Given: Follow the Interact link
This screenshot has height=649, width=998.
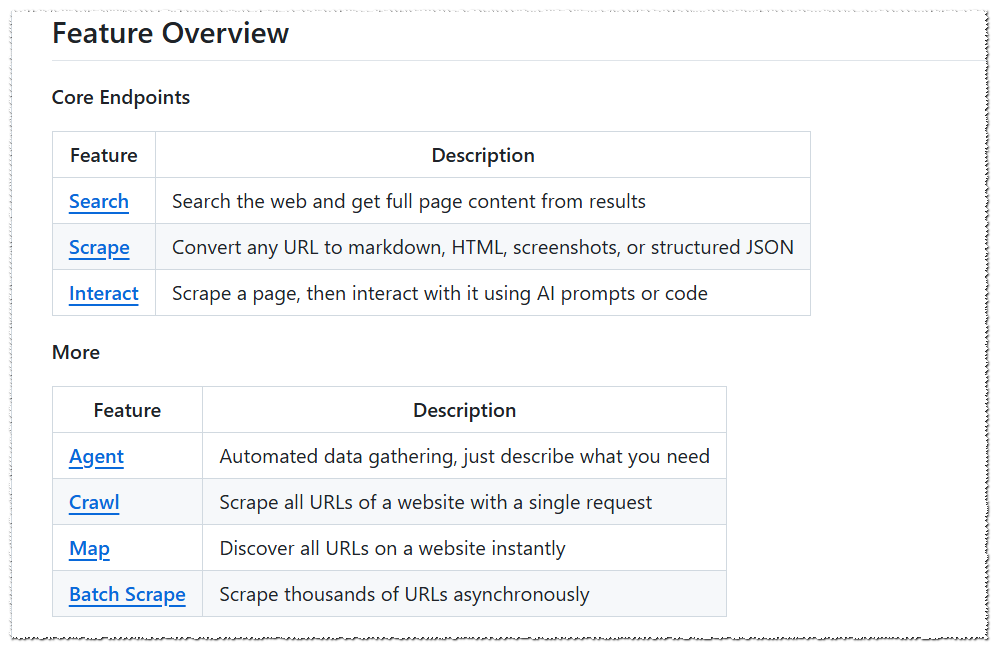Looking at the screenshot, I should pos(103,293).
